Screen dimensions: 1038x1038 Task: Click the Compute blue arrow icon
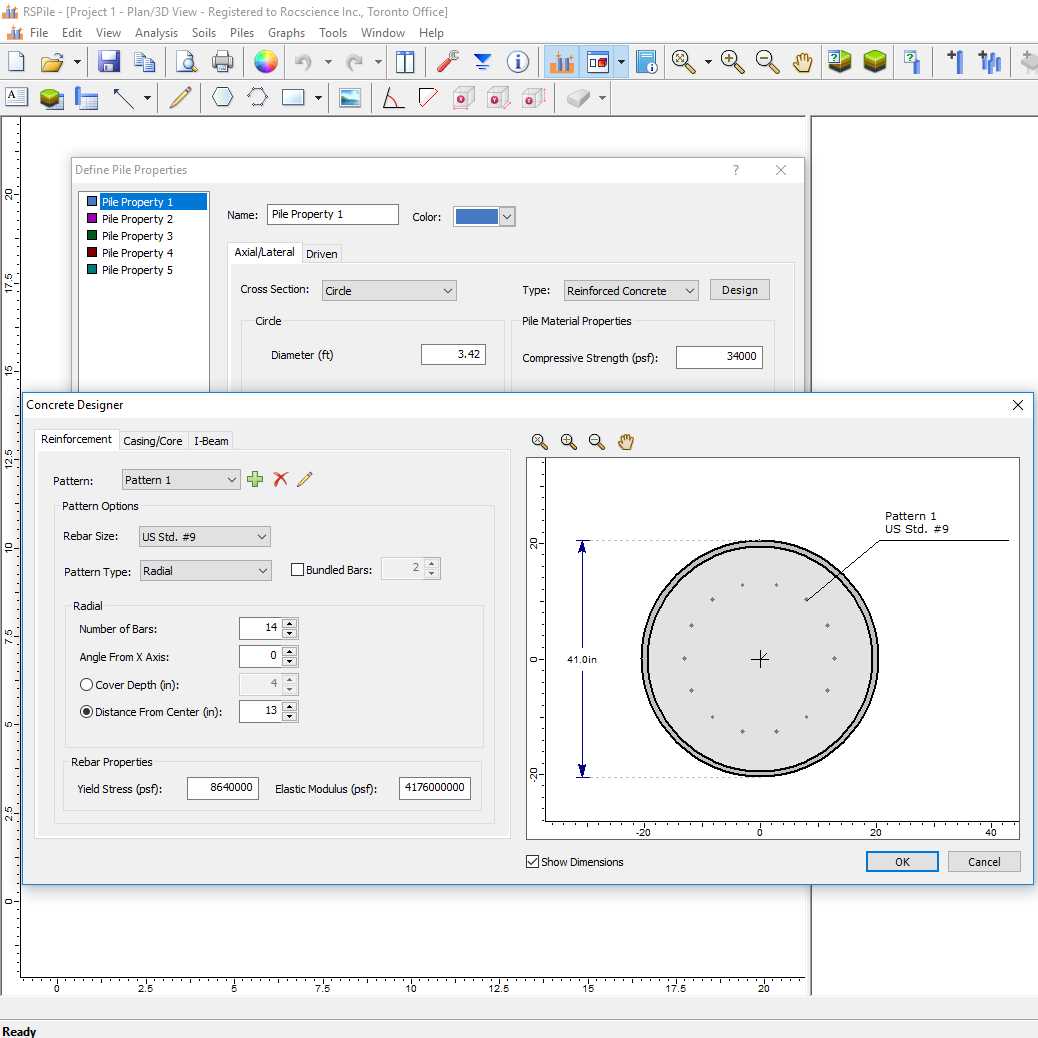pos(483,62)
